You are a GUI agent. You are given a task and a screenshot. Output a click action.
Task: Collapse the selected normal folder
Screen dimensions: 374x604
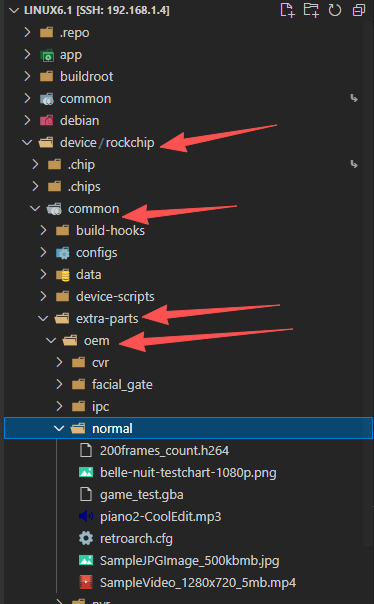[59, 428]
